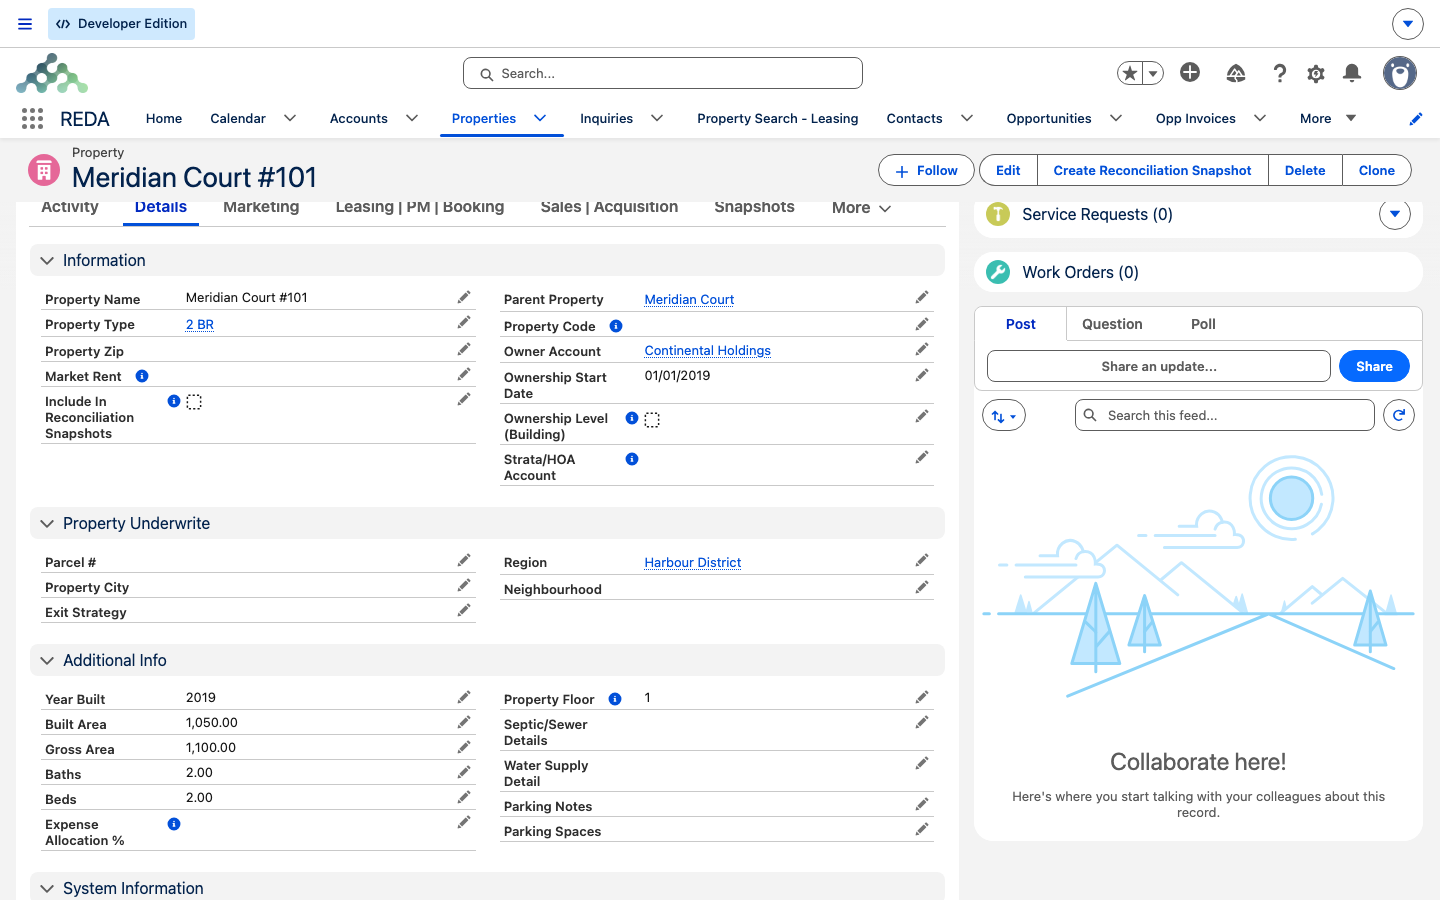Click the Market Rent info icon
Viewport: 1440px width, 900px height.
[142, 376]
